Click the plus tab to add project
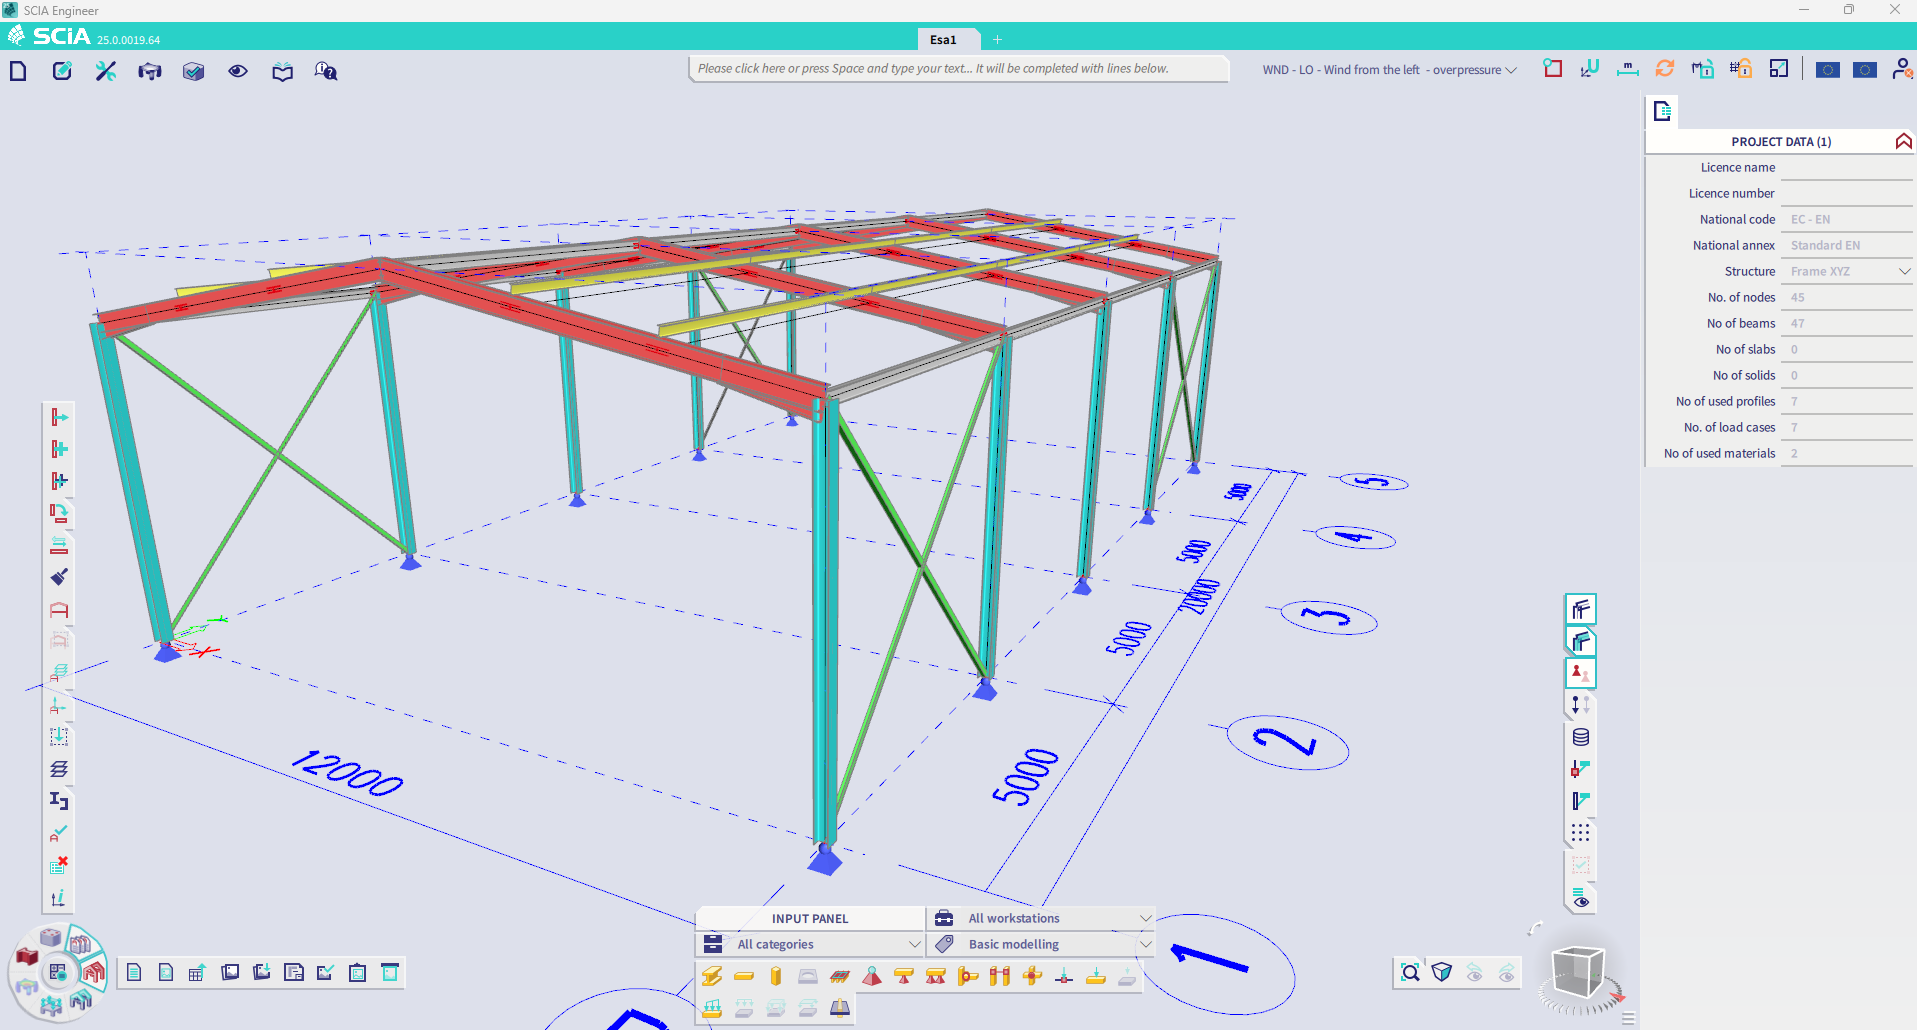Viewport: 1917px width, 1030px height. pyautogui.click(x=997, y=39)
